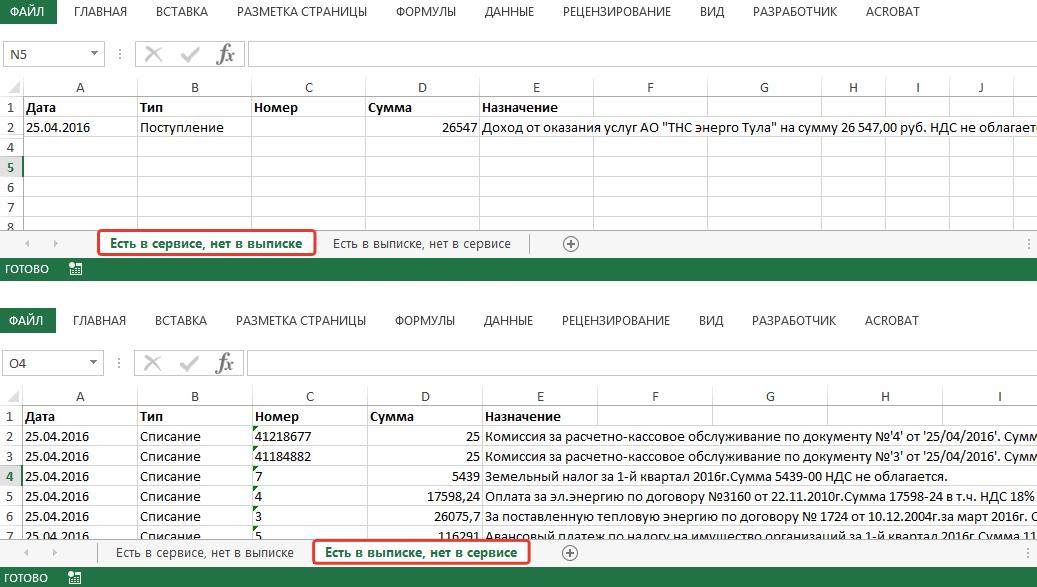Select cell containing 'Поступление'
Image resolution: width=1037 pixels, height=587 pixels.
point(194,128)
